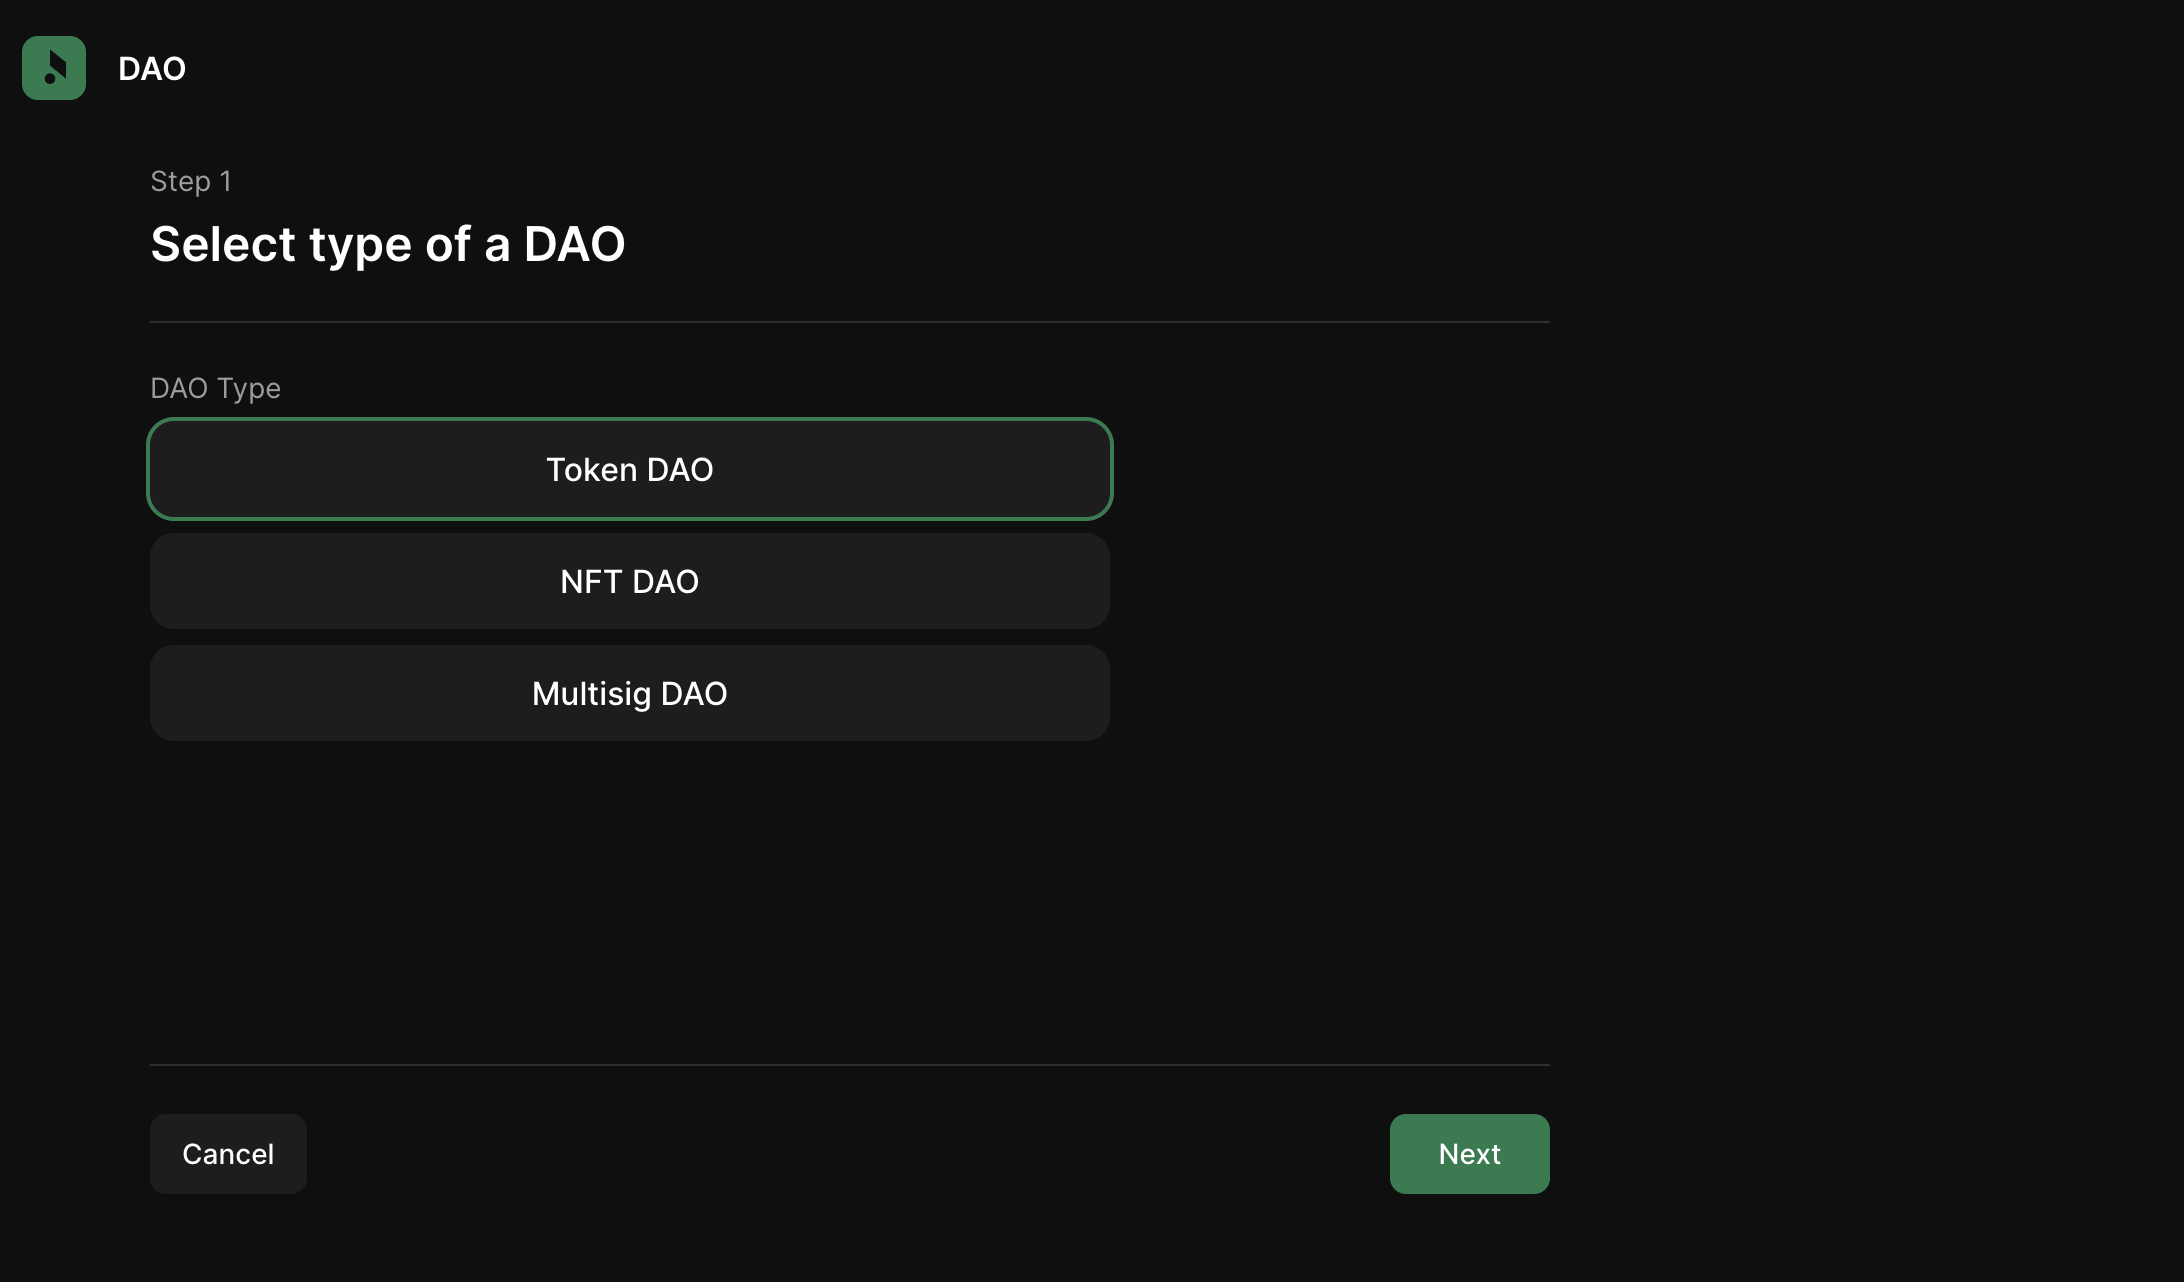Click the Step 1 label
Screen dimensions: 2184x1282
[191, 181]
